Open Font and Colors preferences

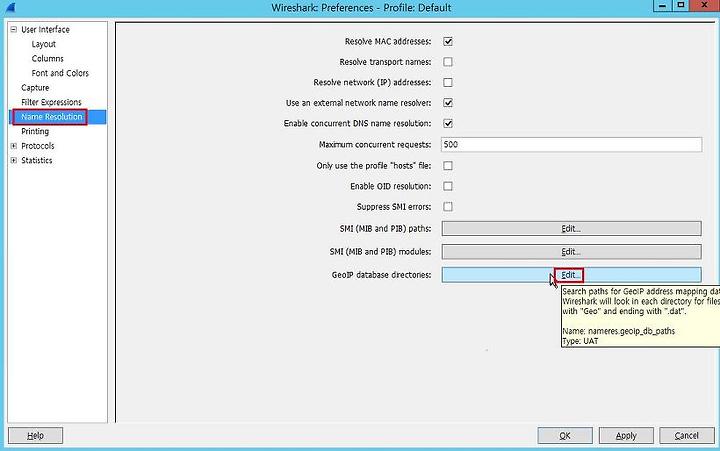(x=60, y=73)
